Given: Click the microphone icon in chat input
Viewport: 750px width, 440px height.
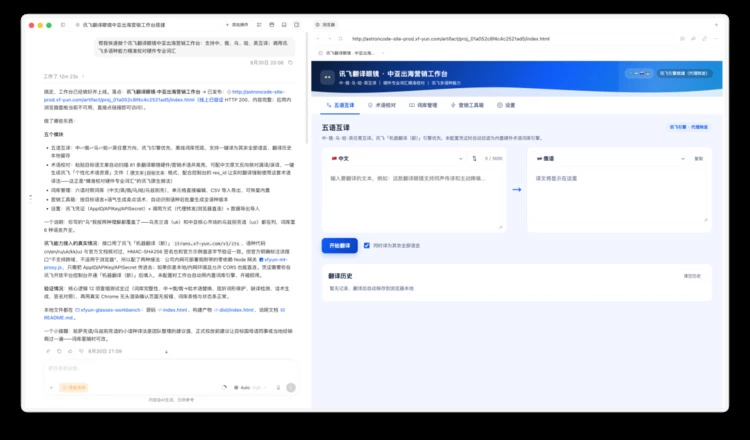Looking at the screenshot, I should click(278, 387).
